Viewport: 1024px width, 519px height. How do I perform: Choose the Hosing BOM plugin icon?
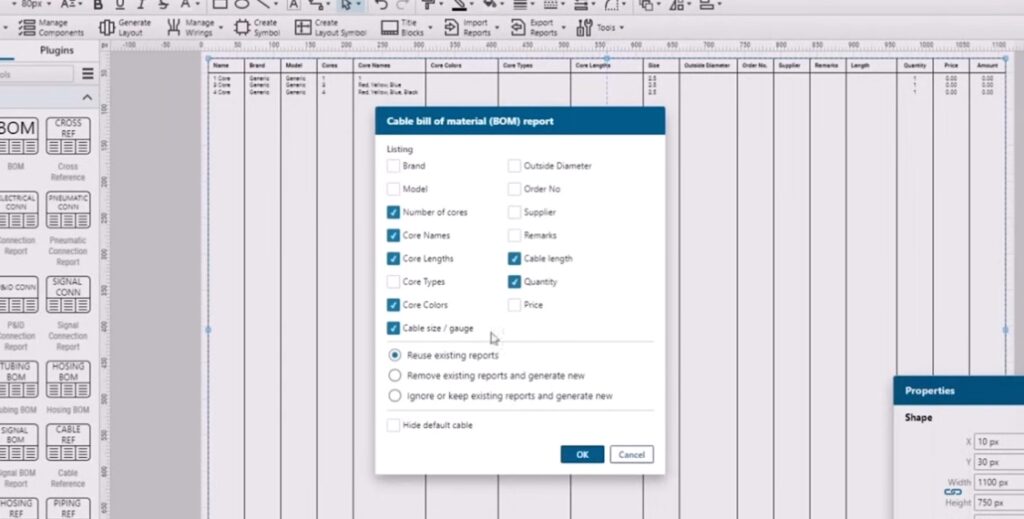pyautogui.click(x=68, y=380)
